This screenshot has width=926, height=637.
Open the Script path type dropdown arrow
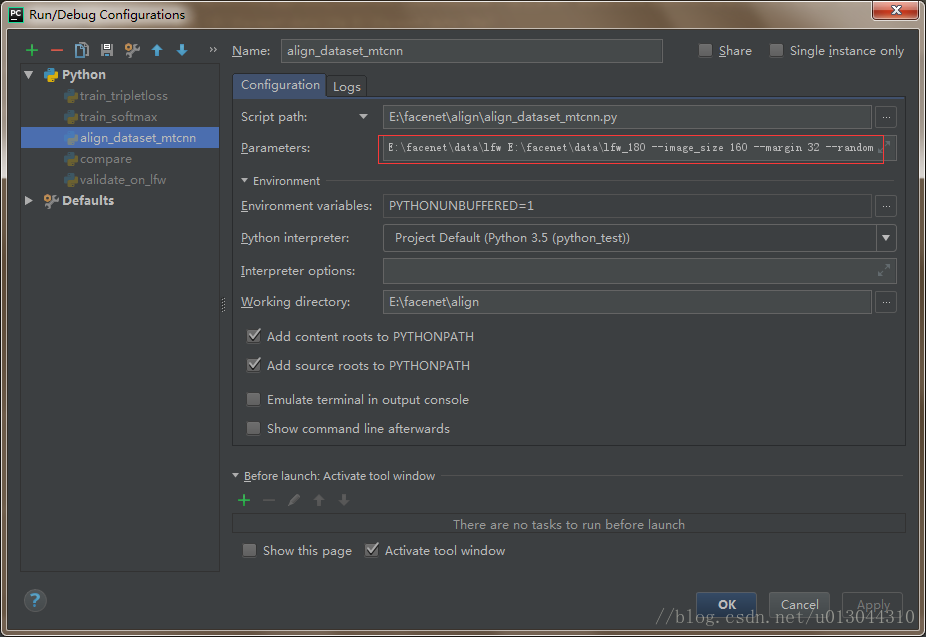click(363, 117)
